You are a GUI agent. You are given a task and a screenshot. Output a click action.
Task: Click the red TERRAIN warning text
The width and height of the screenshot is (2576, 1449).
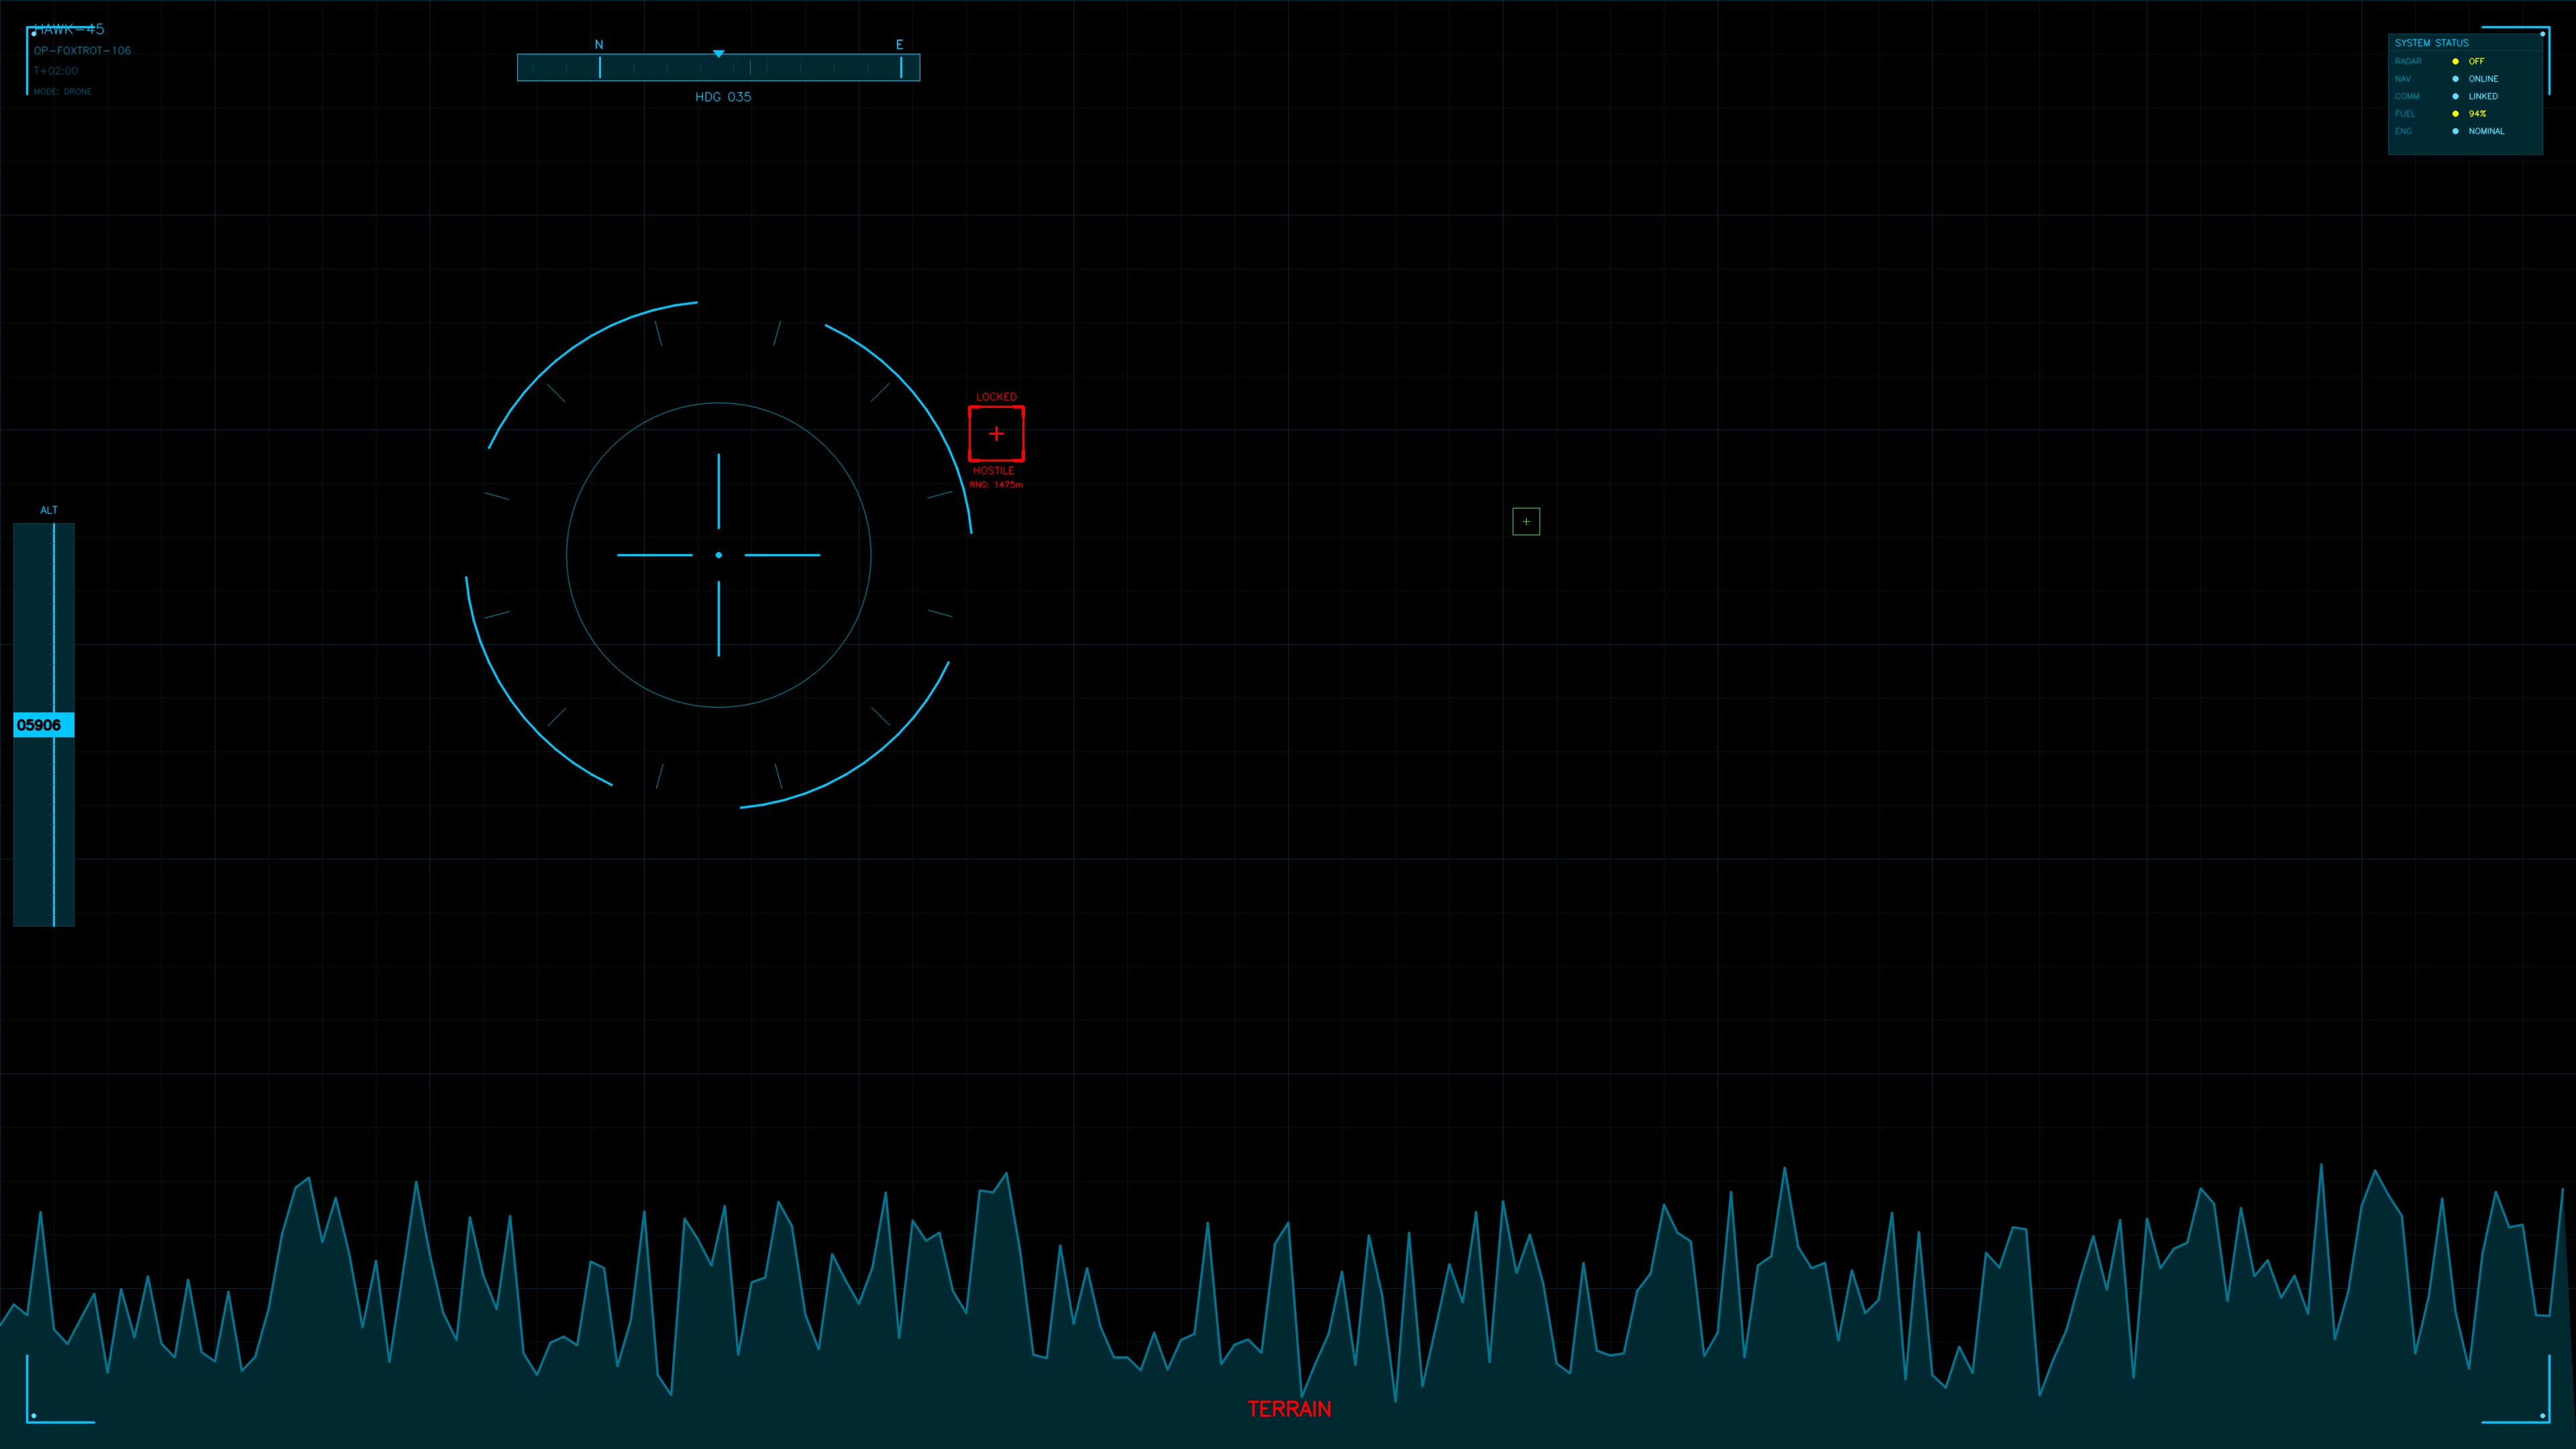click(1289, 1408)
